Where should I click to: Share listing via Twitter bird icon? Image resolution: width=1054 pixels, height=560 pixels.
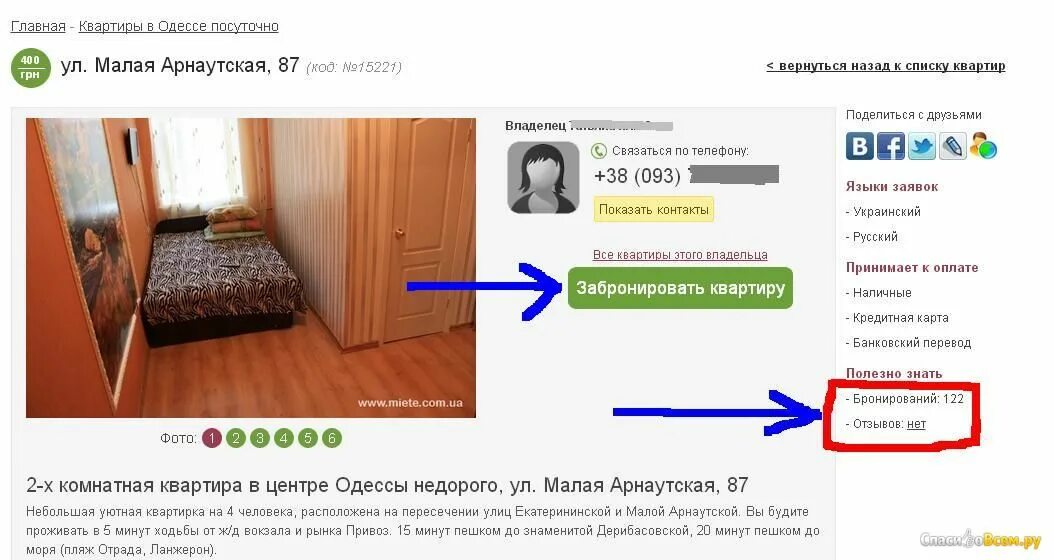(x=922, y=146)
